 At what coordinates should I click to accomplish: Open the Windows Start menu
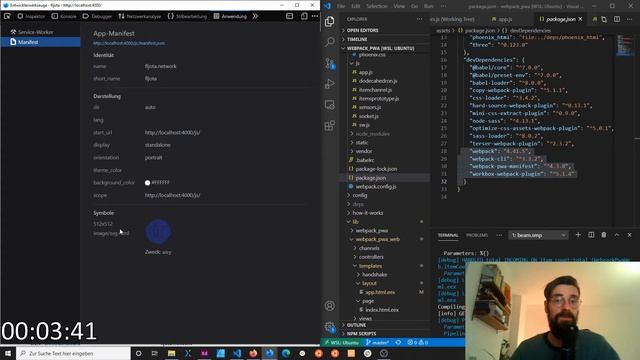[8, 353]
